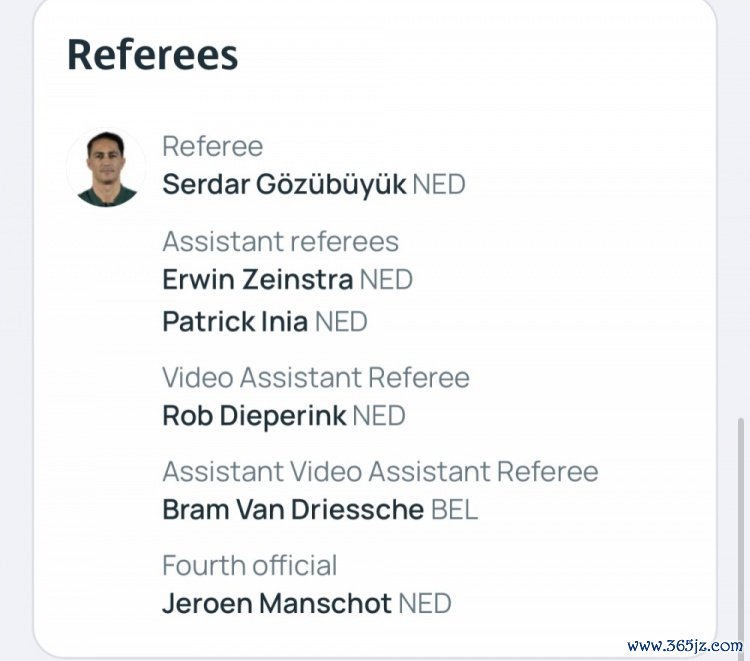Click the referee's profile photo
The height and width of the screenshot is (661, 750).
point(106,168)
